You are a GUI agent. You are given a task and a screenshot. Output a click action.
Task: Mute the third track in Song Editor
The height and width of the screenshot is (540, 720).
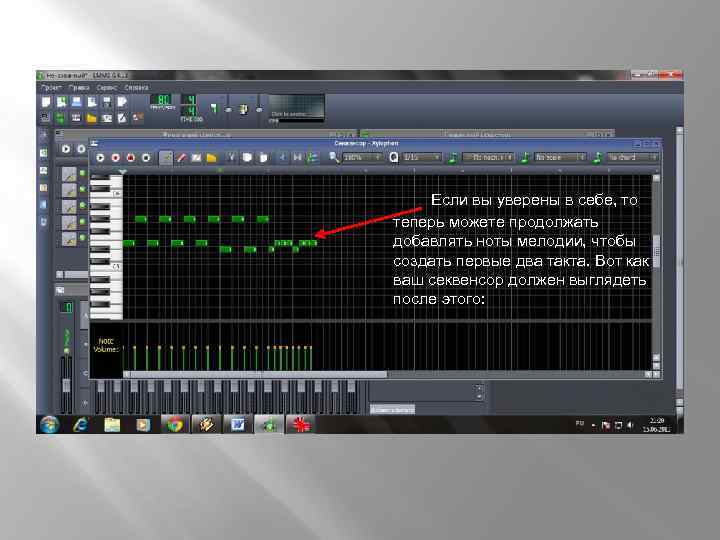click(x=83, y=205)
